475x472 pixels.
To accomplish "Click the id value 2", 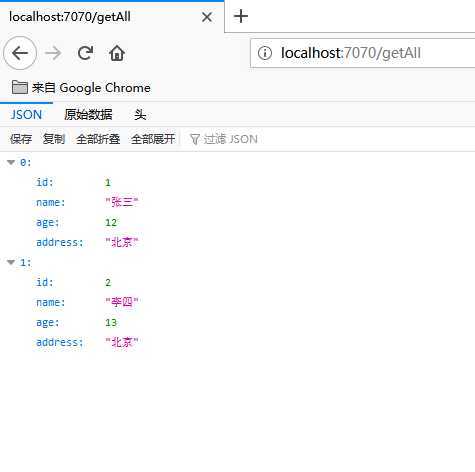I will 108,282.
